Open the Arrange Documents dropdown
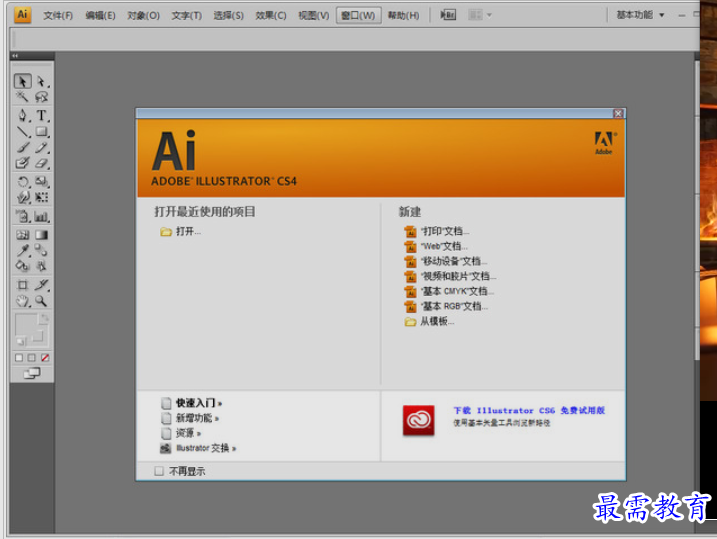Image resolution: width=717 pixels, height=539 pixels. (480, 15)
